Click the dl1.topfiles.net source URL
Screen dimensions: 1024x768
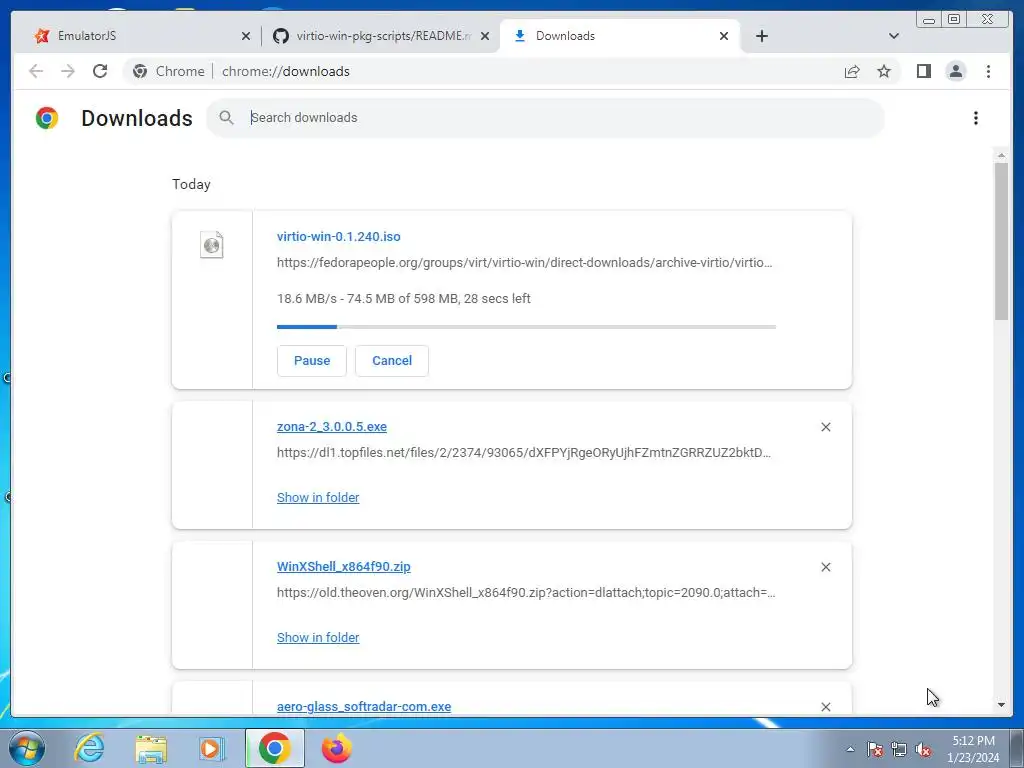(524, 453)
